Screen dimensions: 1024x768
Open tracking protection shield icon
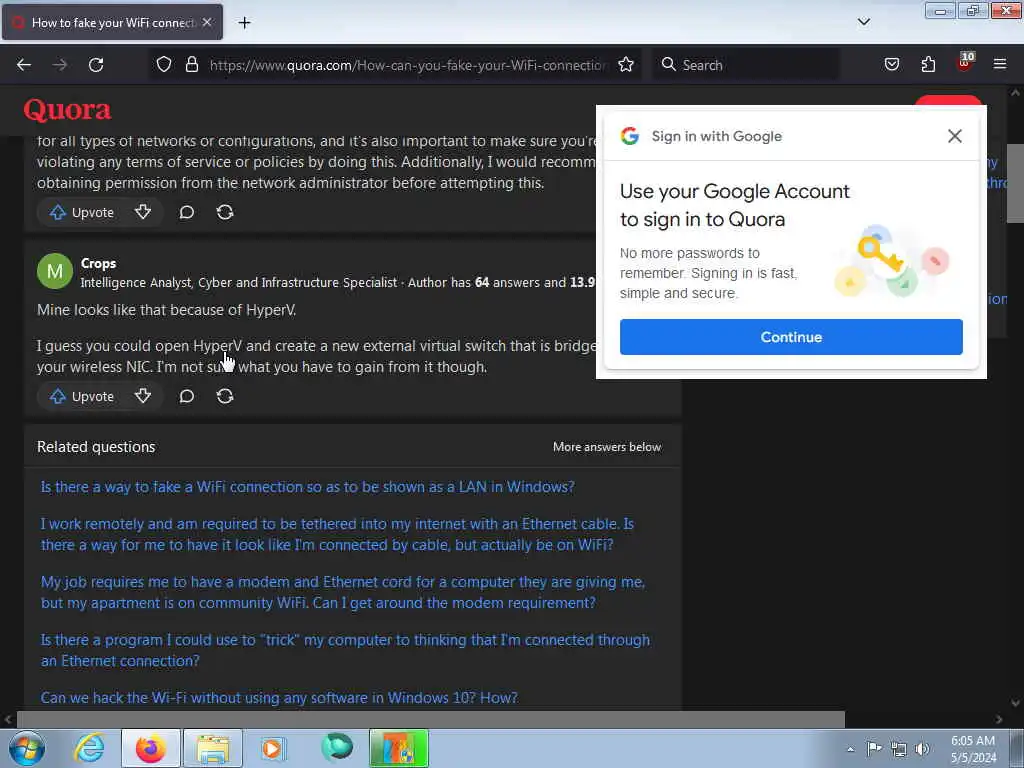tap(164, 65)
